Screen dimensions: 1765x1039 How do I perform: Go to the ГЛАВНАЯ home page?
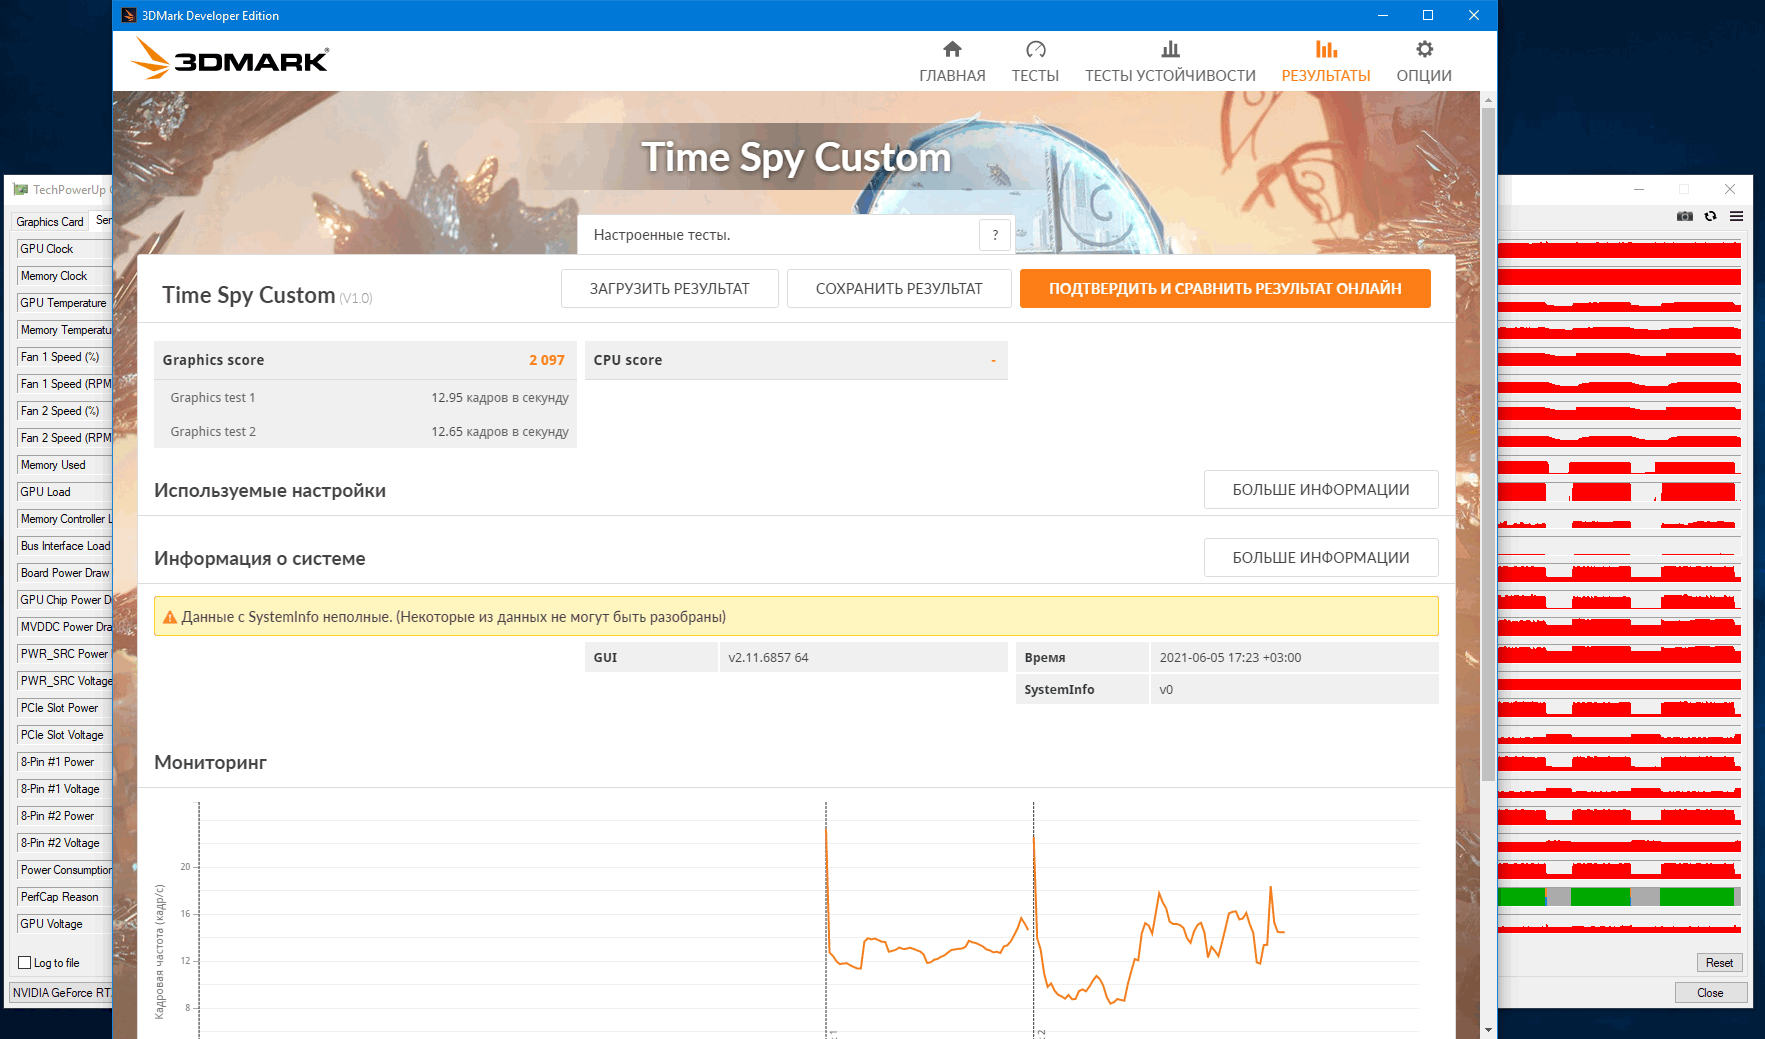(x=952, y=62)
